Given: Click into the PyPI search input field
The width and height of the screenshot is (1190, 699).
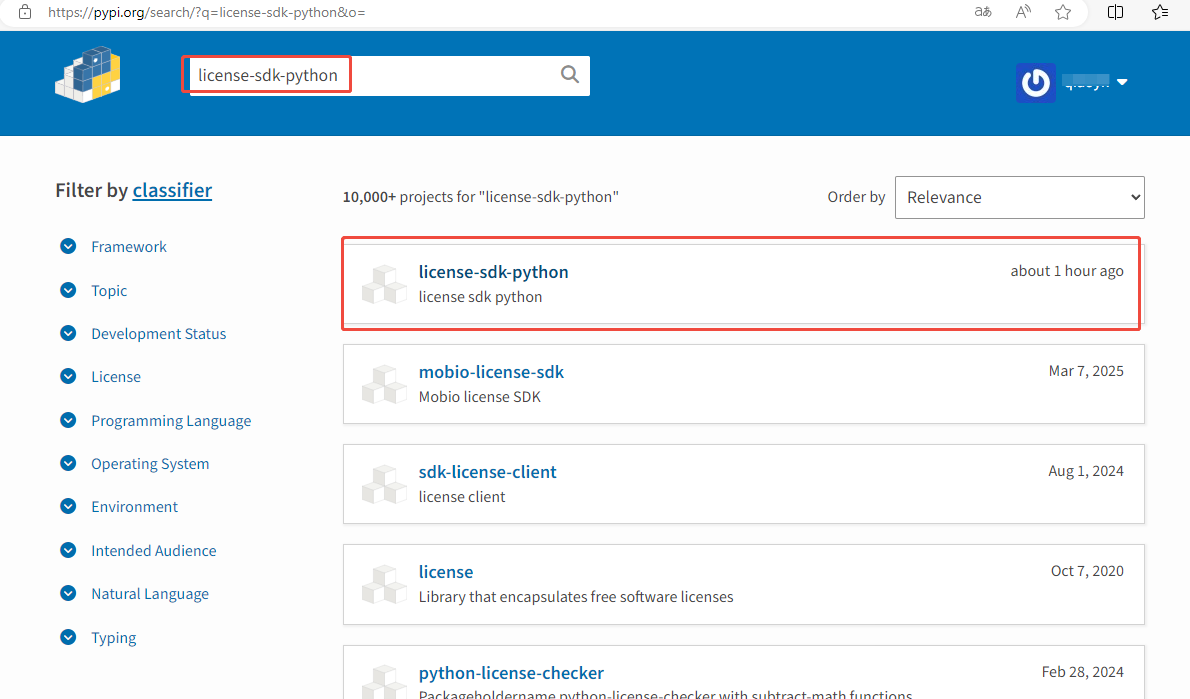Looking at the screenshot, I should (x=370, y=75).
